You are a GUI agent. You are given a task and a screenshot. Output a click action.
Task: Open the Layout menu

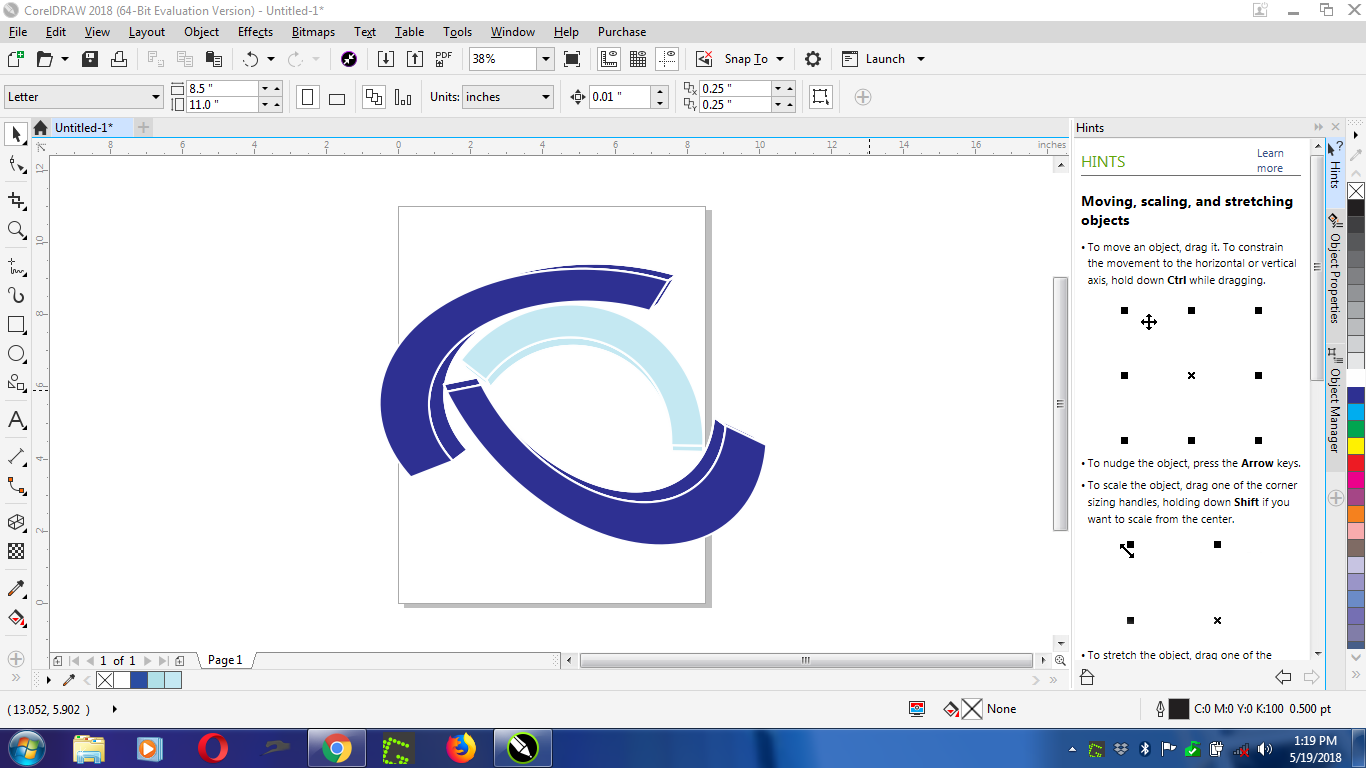147,32
